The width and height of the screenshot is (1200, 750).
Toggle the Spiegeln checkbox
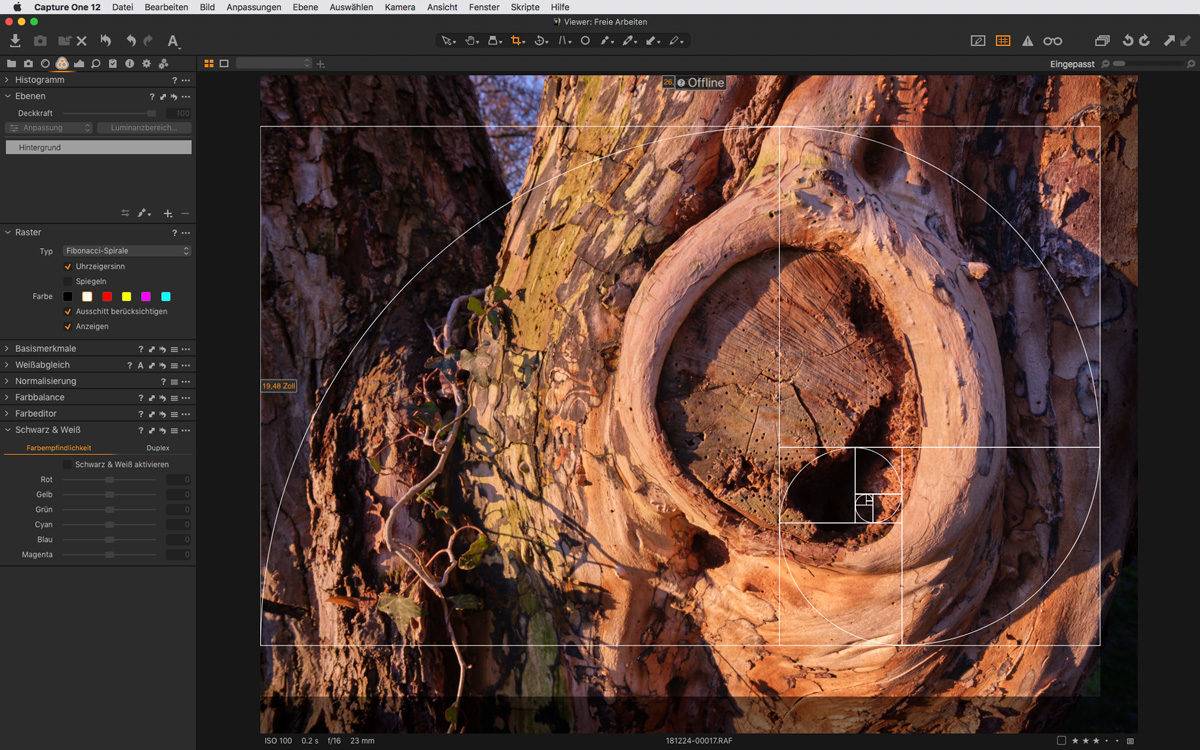68,282
